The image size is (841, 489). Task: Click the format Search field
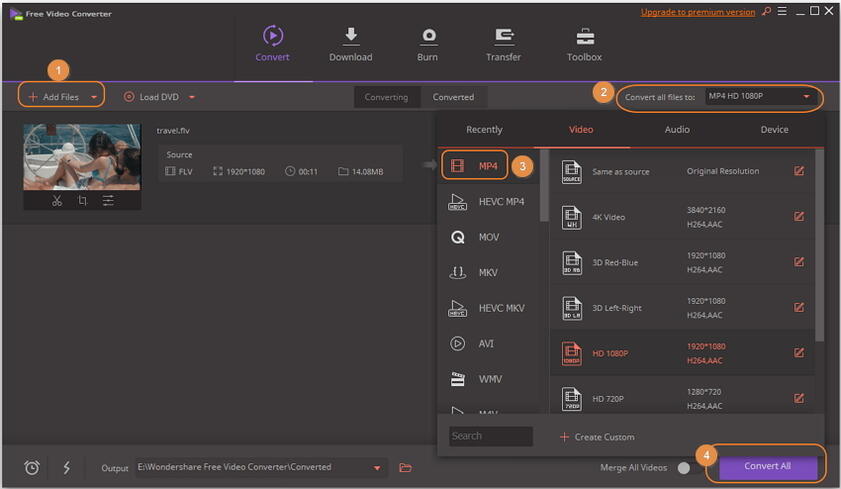[491, 436]
